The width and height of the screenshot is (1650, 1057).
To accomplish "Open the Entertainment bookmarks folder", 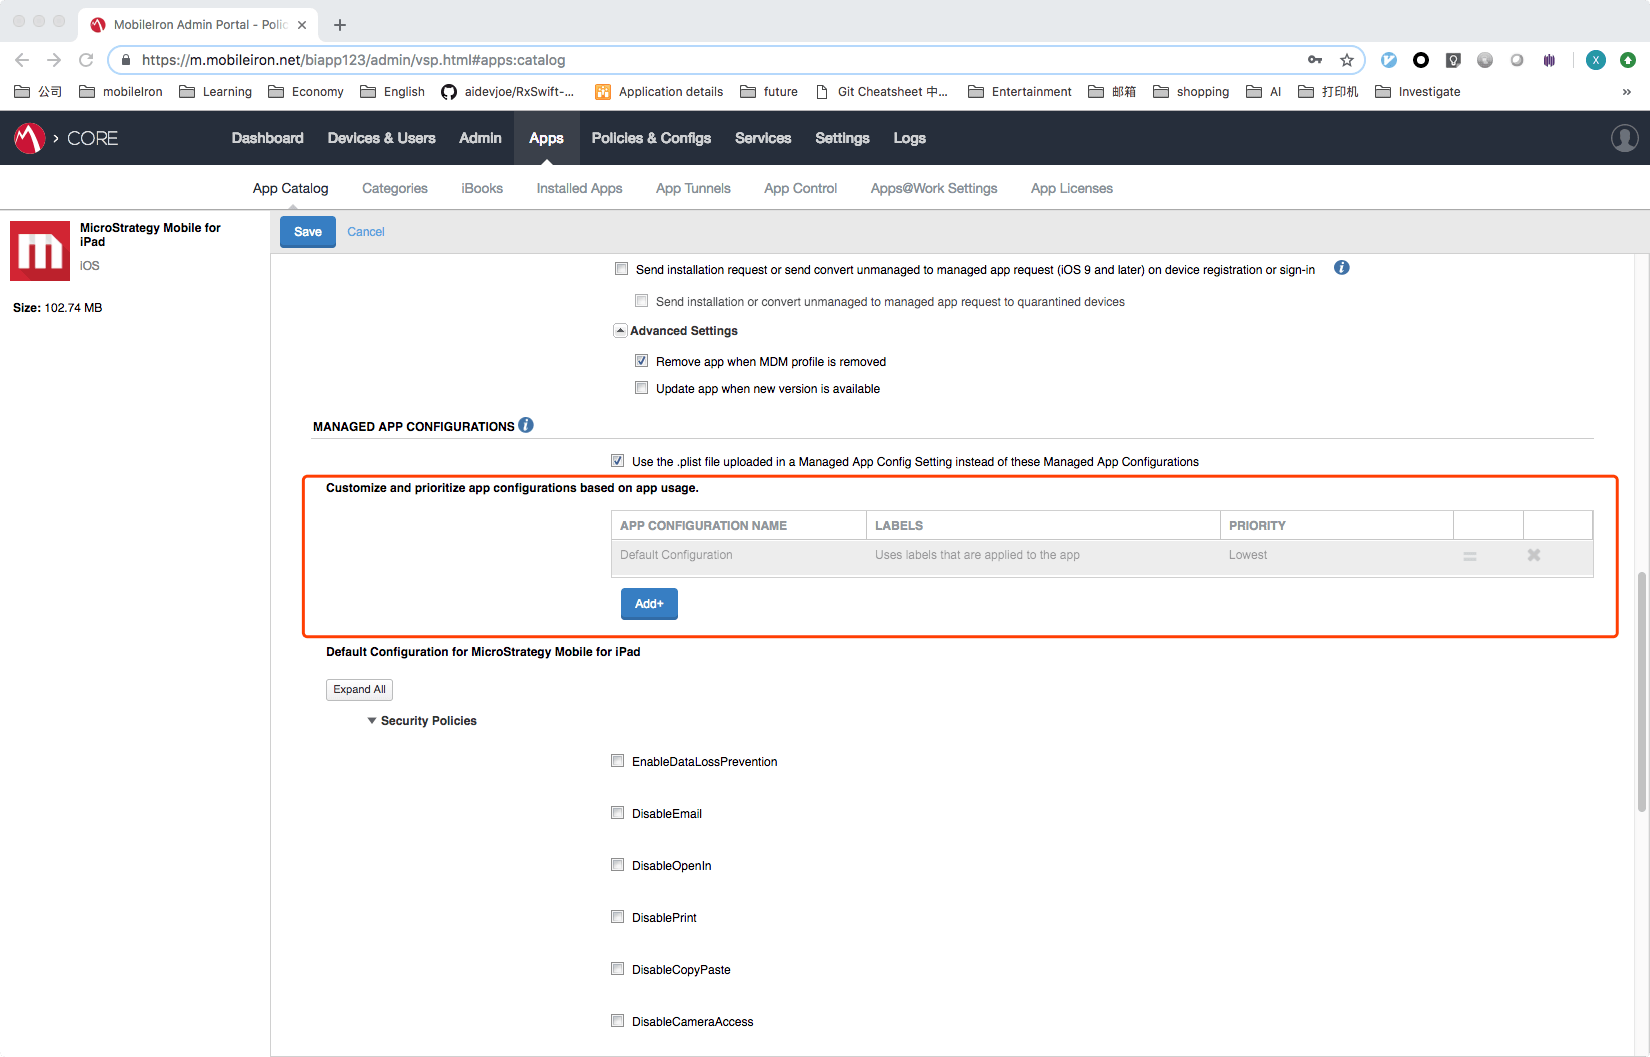I will (1020, 92).
